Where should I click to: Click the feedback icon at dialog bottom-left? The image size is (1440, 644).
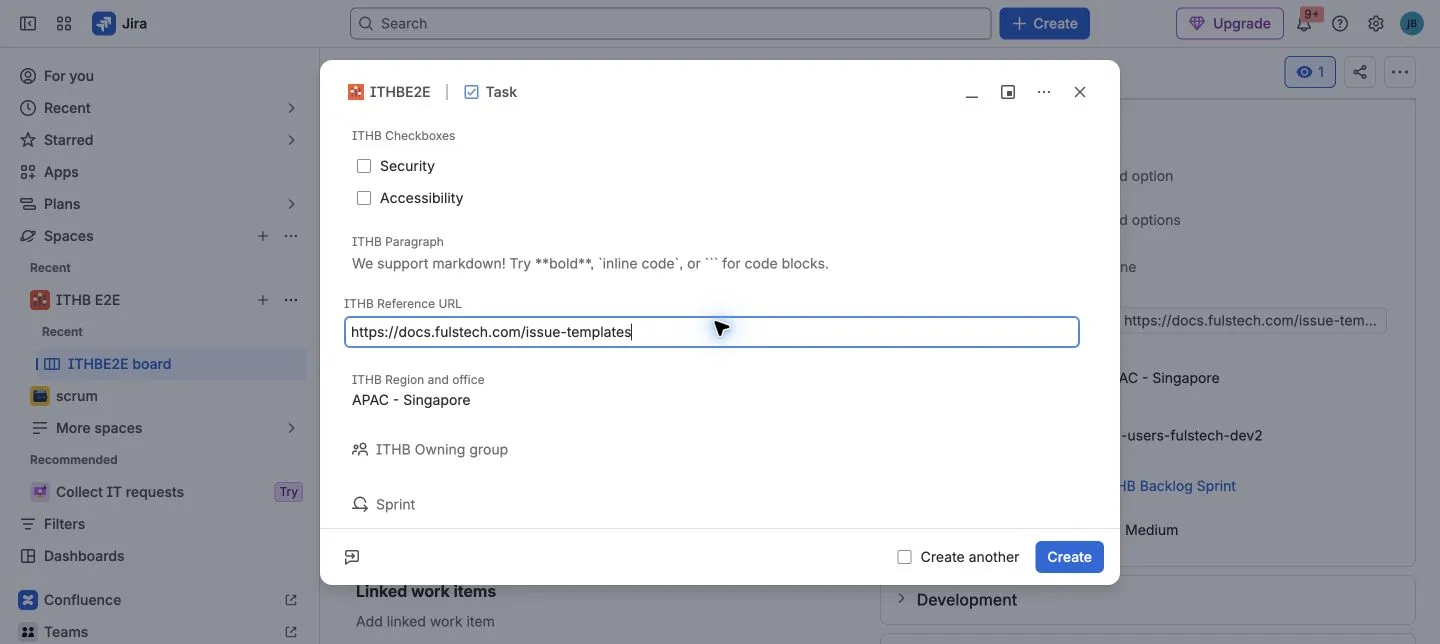click(x=352, y=557)
